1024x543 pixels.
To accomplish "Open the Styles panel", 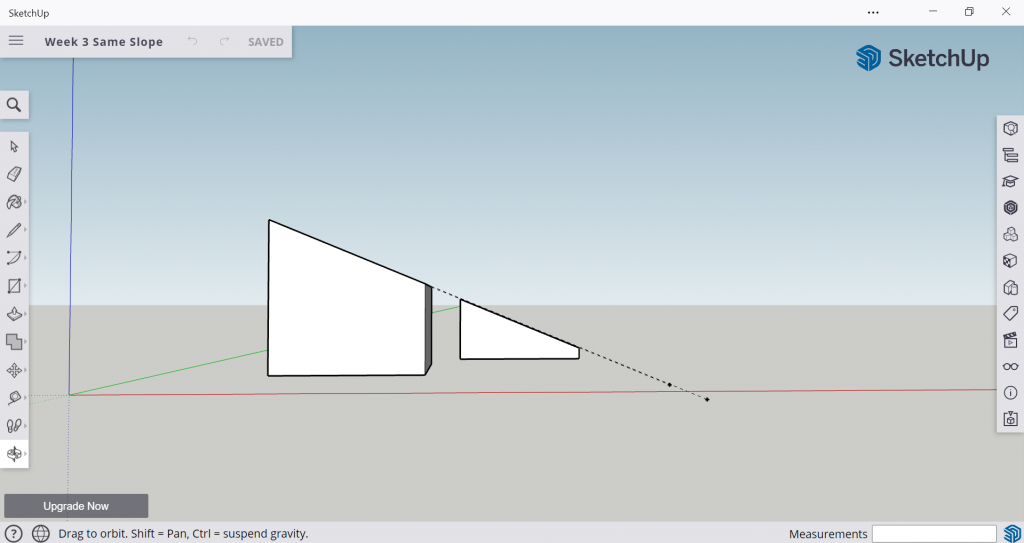I will [1010, 287].
